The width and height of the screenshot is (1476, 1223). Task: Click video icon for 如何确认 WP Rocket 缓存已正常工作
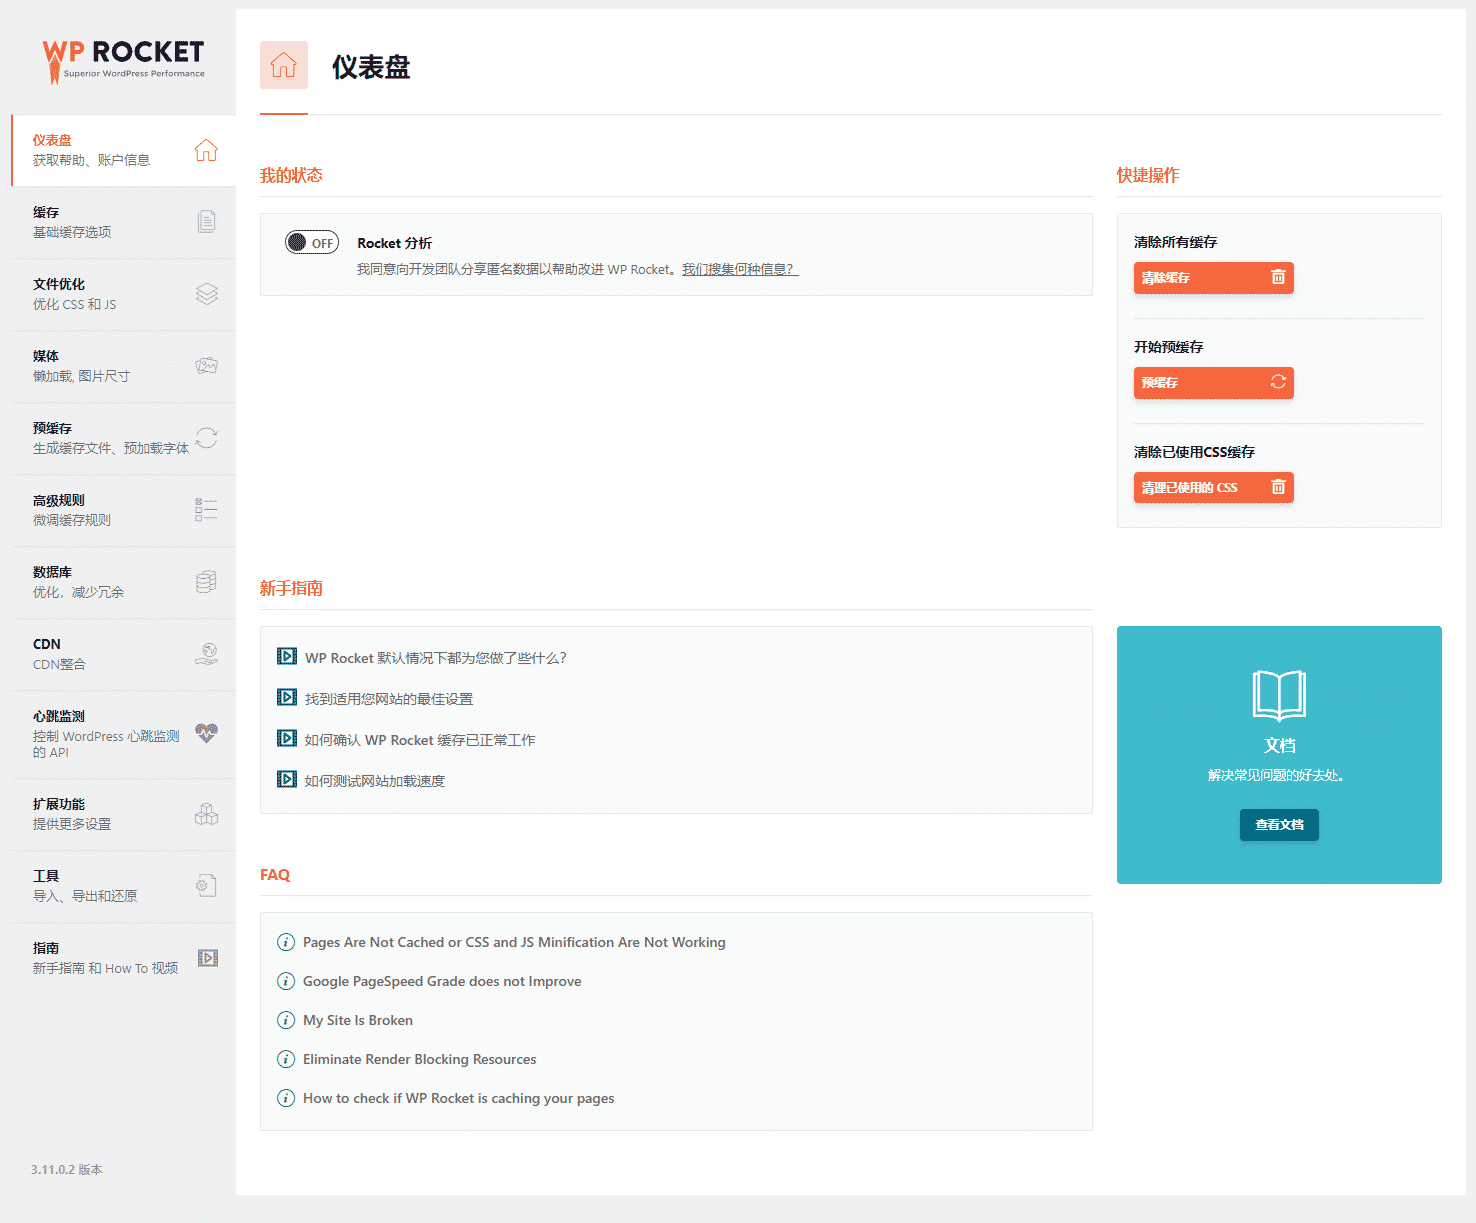(x=287, y=738)
